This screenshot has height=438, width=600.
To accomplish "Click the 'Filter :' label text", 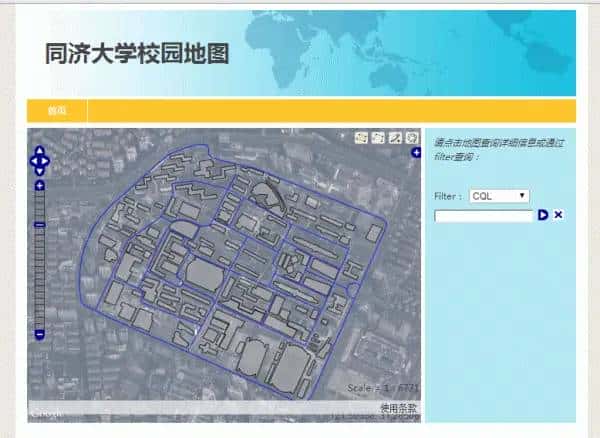I will [448, 196].
